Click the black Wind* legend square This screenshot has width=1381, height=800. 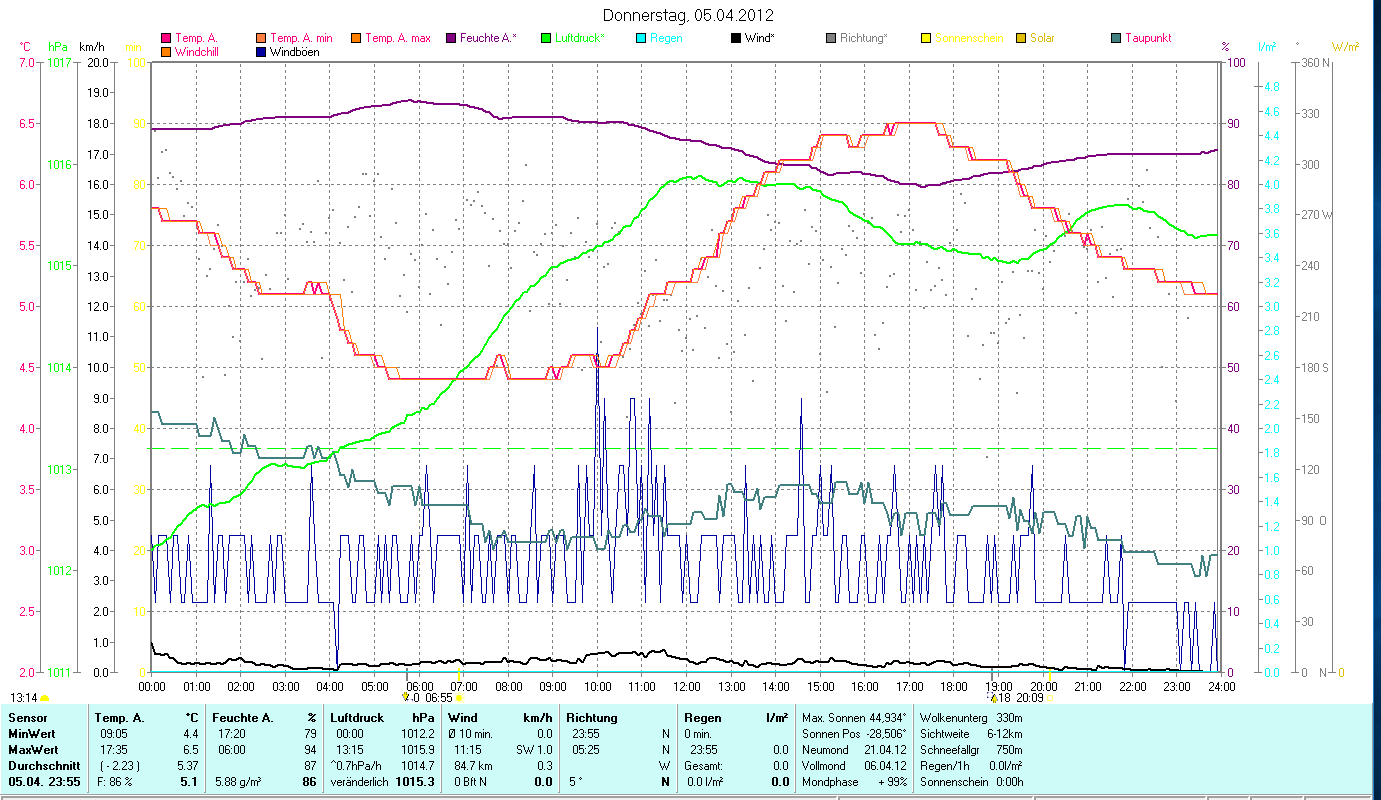735,39
